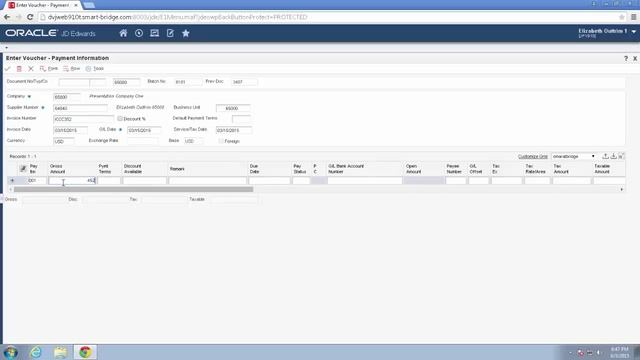Toggle the Discount % checkbox
This screenshot has width=640, height=360.
(x=120, y=118)
